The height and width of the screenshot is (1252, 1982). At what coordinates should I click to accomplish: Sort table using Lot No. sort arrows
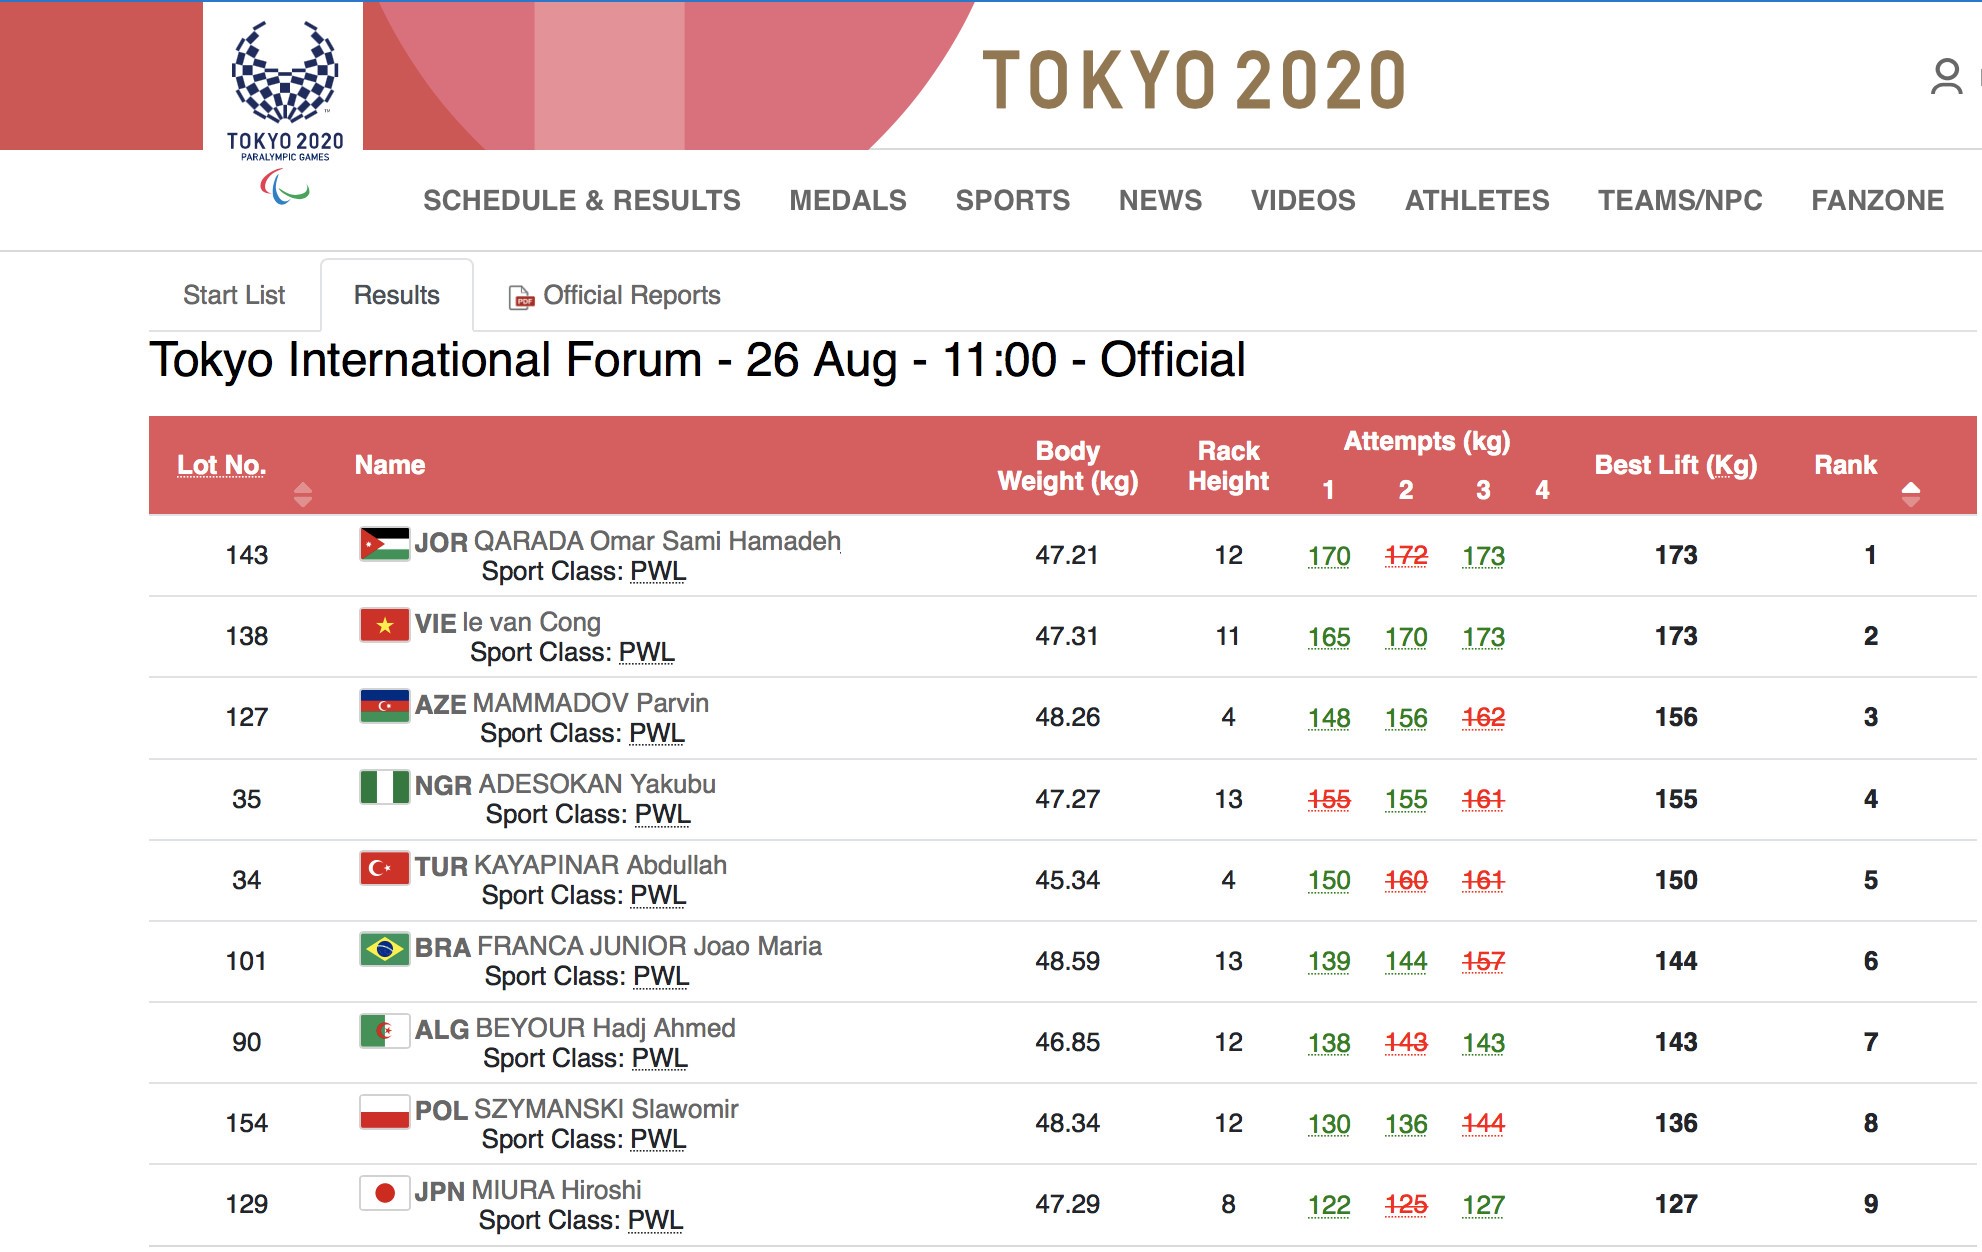(303, 494)
